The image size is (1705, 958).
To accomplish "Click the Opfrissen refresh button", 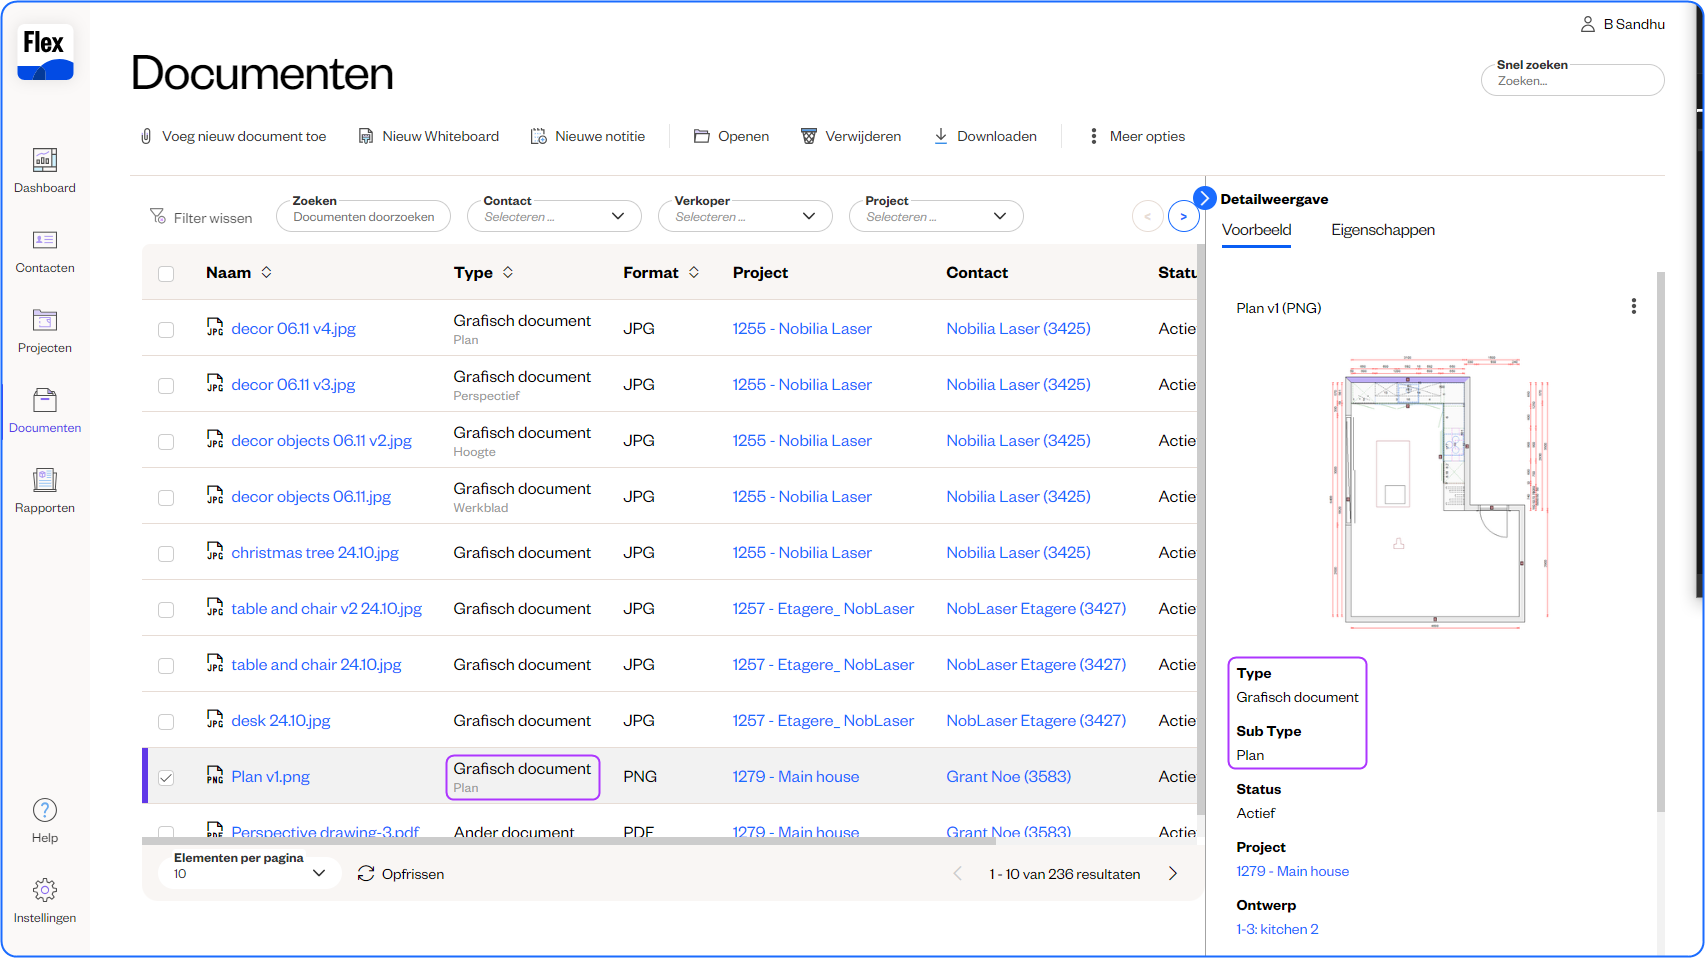I will click(x=401, y=874).
